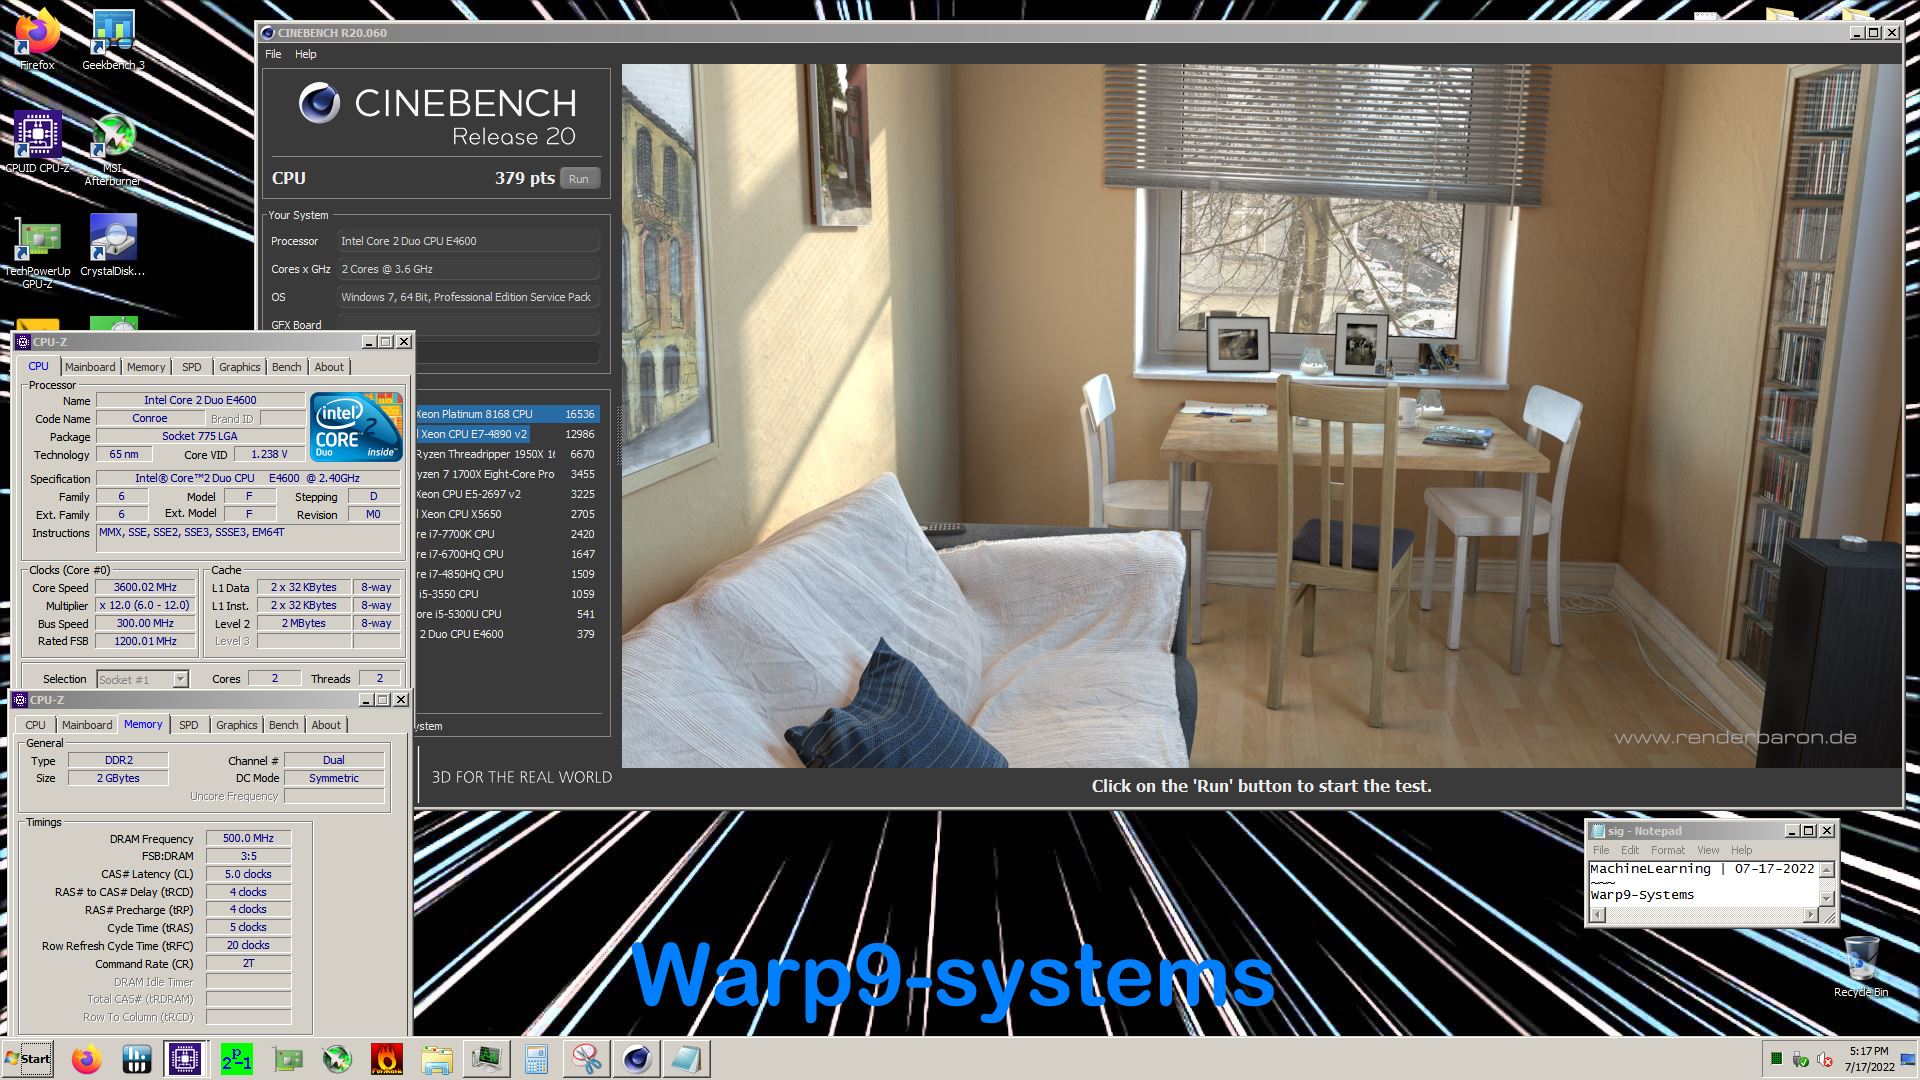Open Graphics tab in lower CPU-Z window
Screen dimensions: 1920x1080
(237, 725)
